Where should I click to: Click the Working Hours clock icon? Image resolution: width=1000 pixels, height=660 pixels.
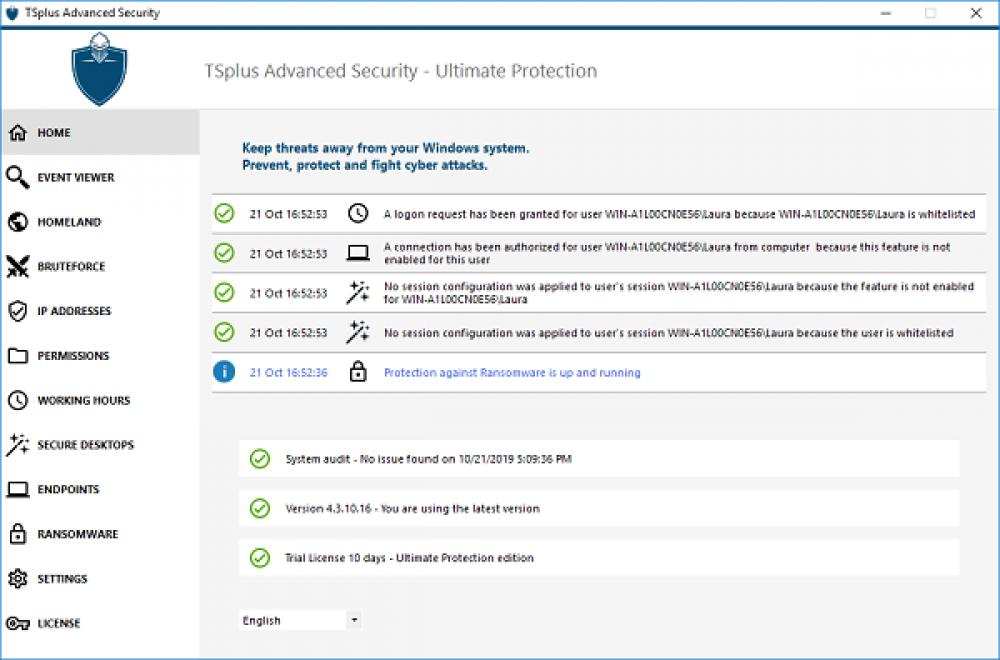point(17,400)
